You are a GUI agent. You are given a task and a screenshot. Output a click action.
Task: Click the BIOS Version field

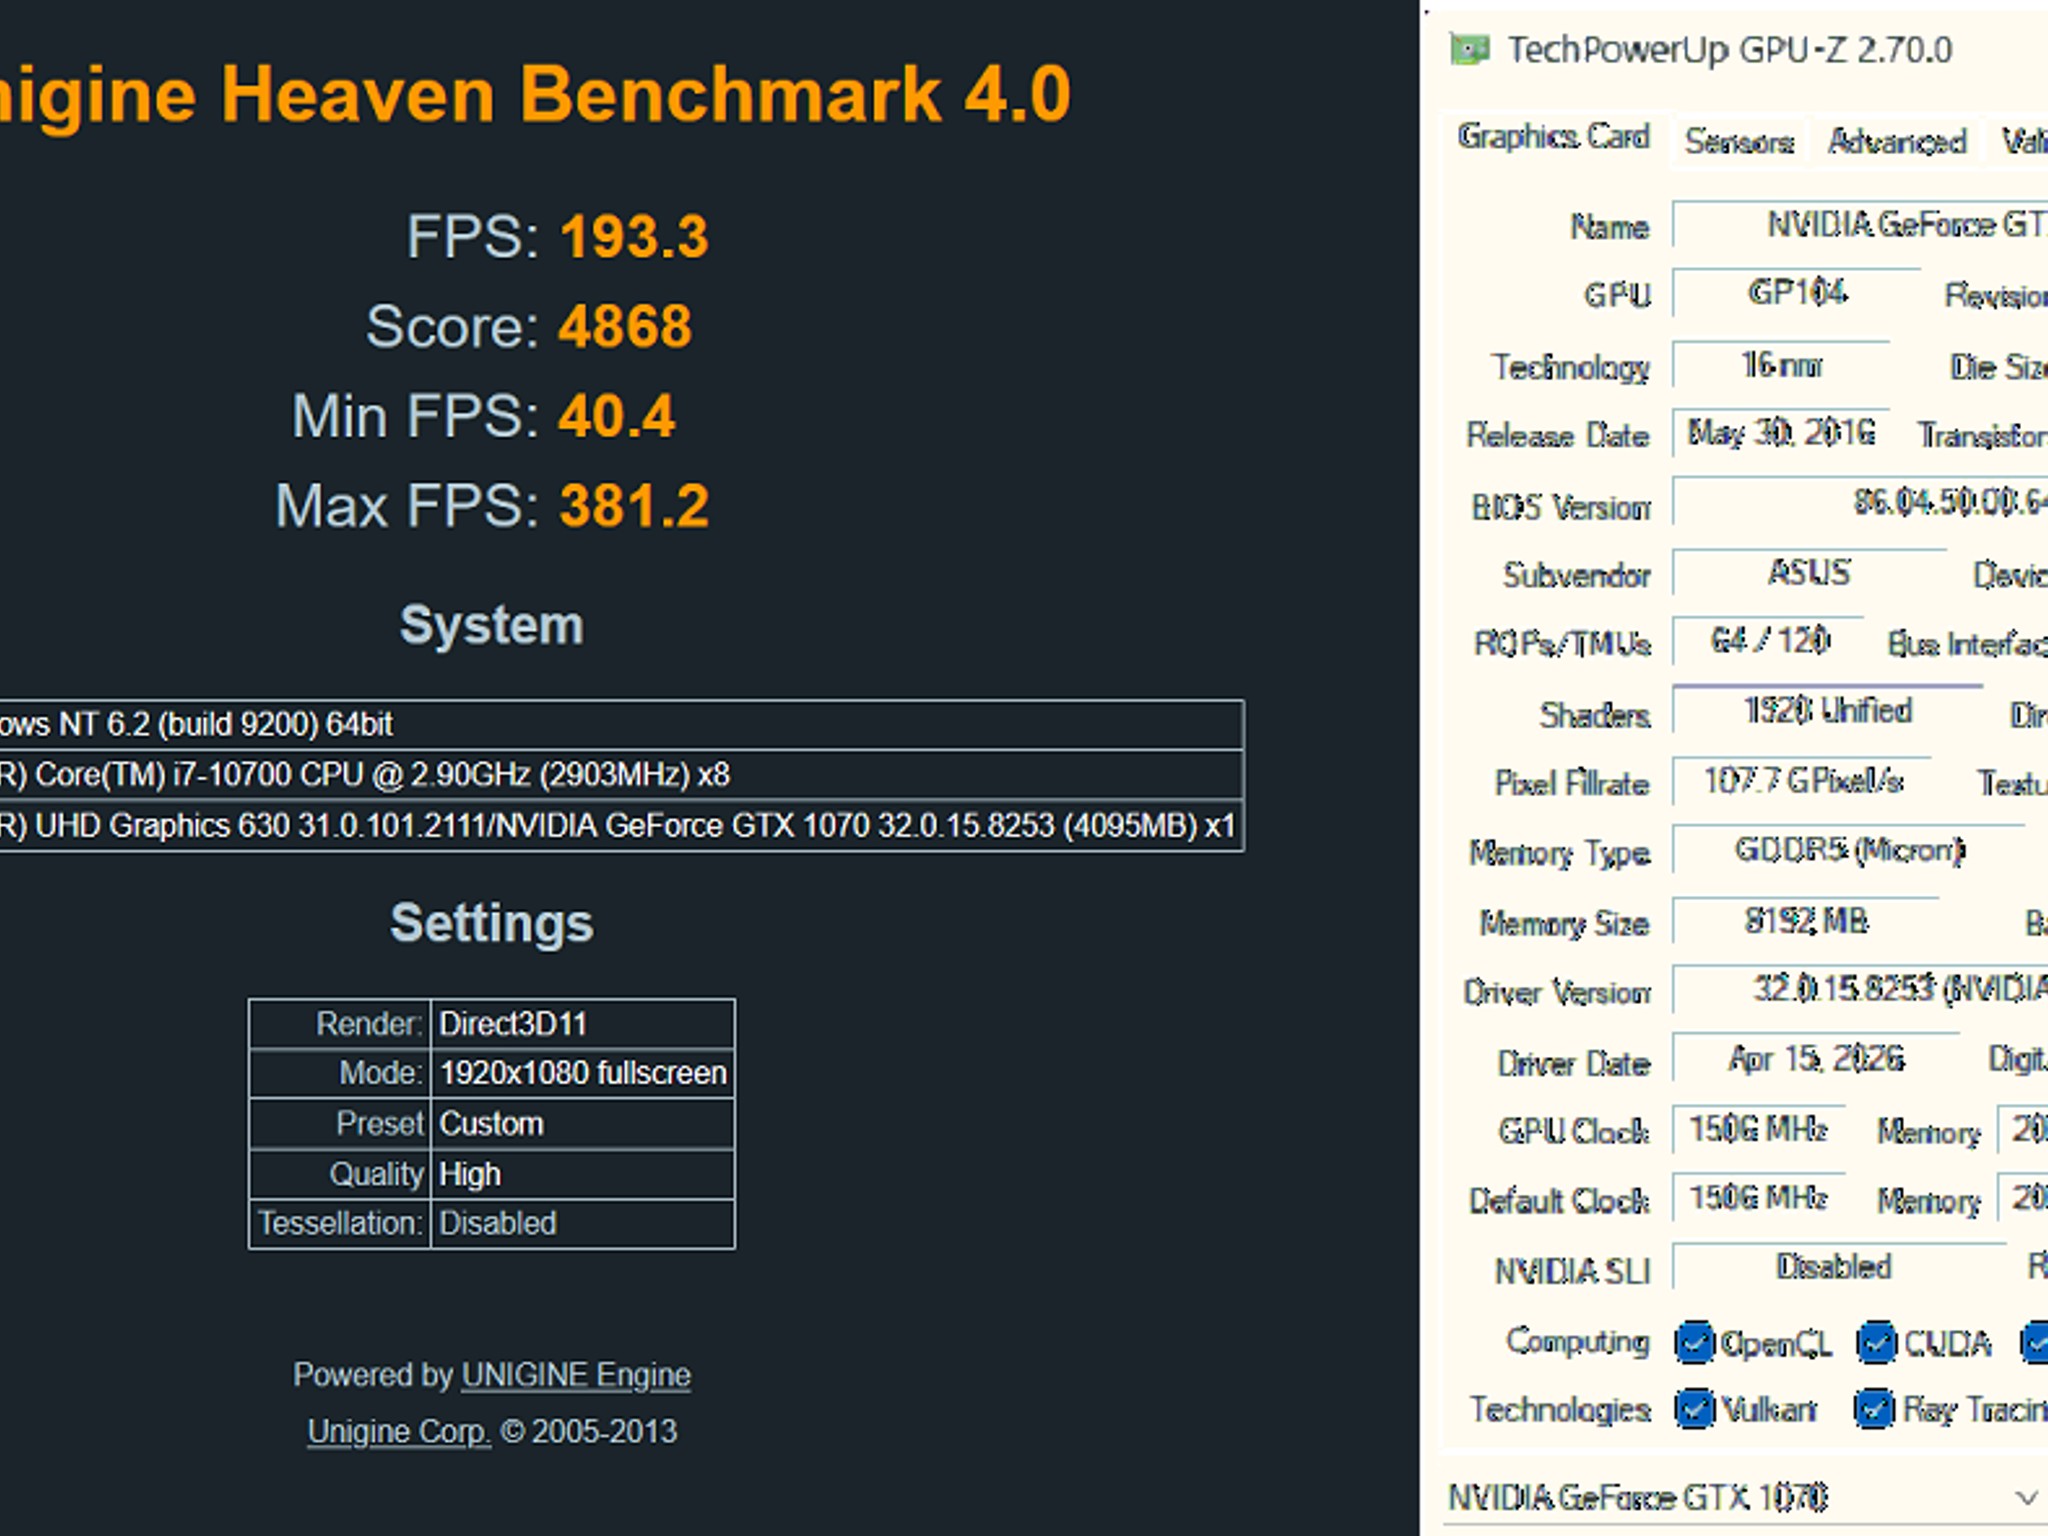point(1860,503)
